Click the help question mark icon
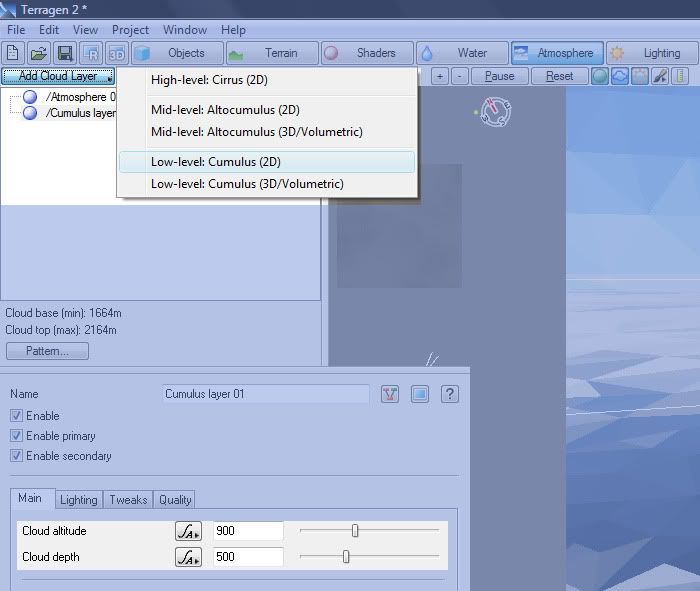 (x=449, y=394)
